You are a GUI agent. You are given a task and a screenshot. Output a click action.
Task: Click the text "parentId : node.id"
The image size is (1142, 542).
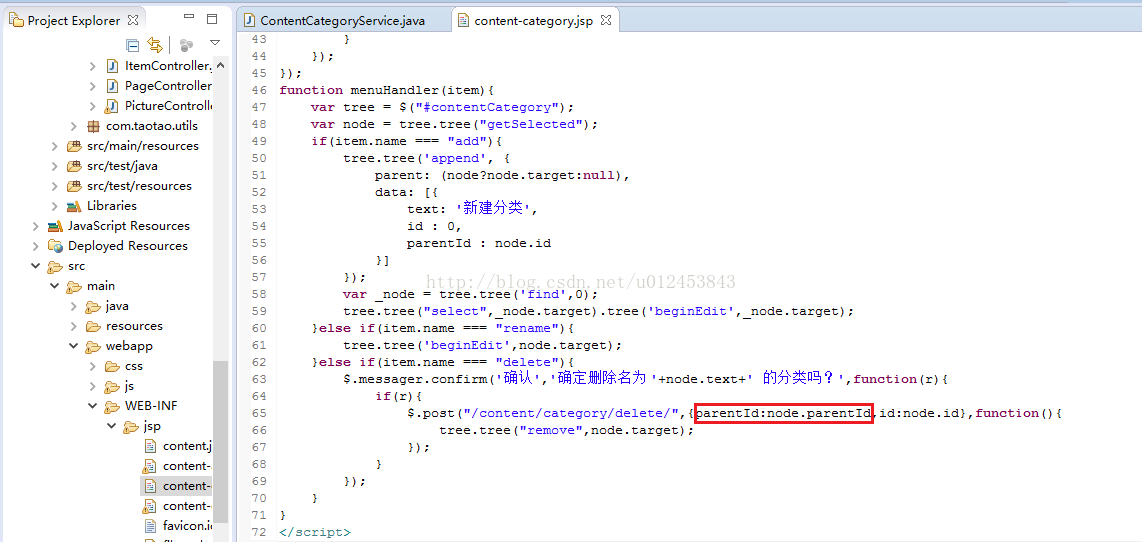pos(479,243)
